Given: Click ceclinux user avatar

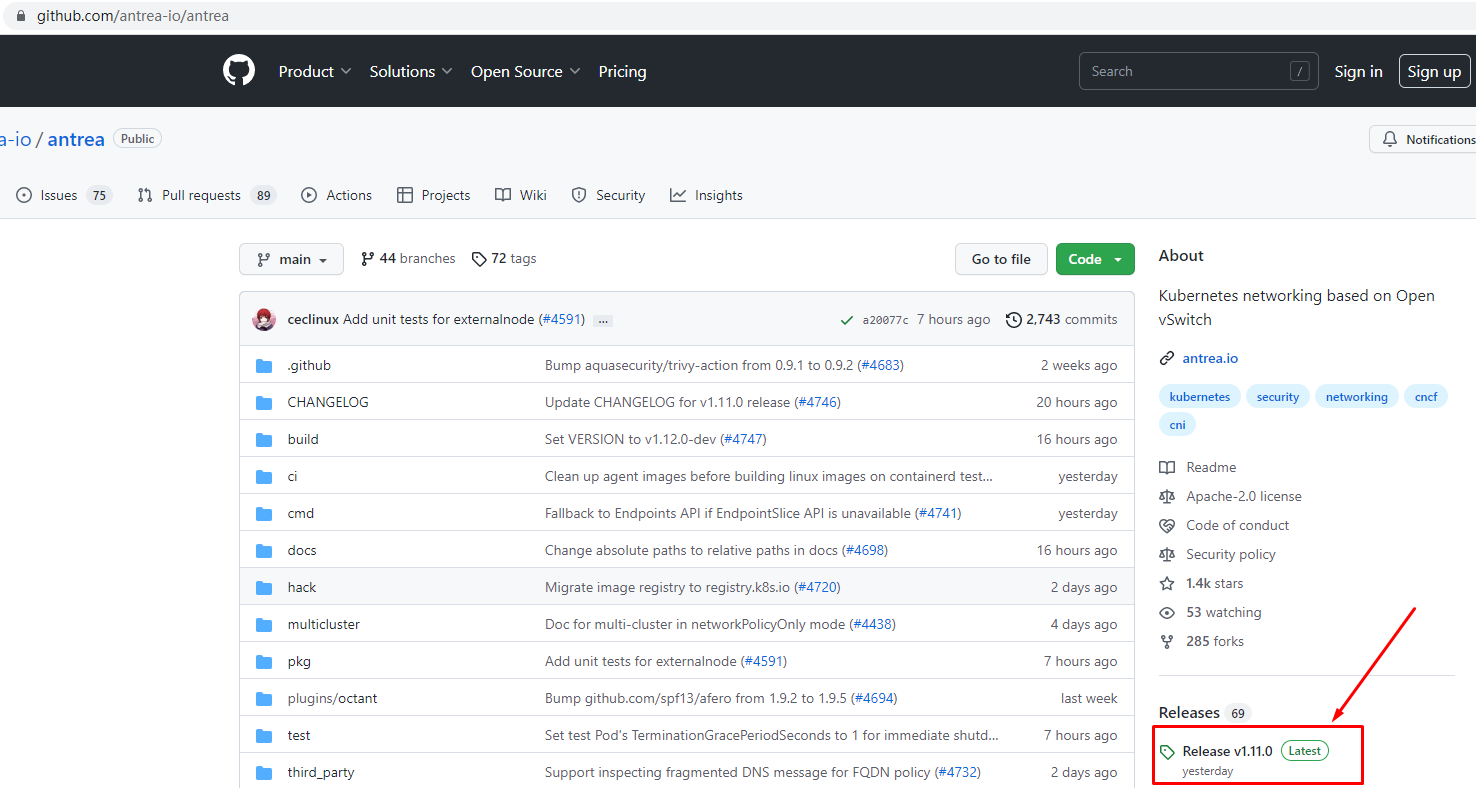Looking at the screenshot, I should (265, 319).
